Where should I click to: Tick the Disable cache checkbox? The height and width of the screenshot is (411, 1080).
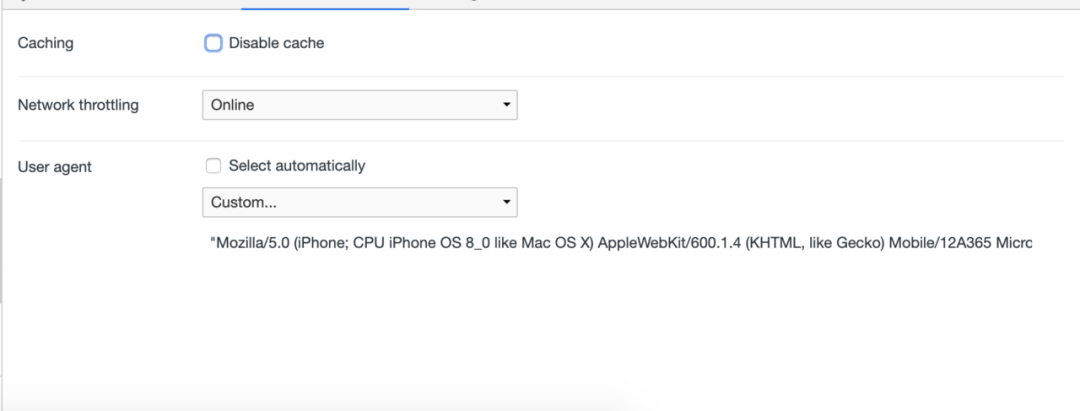pyautogui.click(x=213, y=43)
